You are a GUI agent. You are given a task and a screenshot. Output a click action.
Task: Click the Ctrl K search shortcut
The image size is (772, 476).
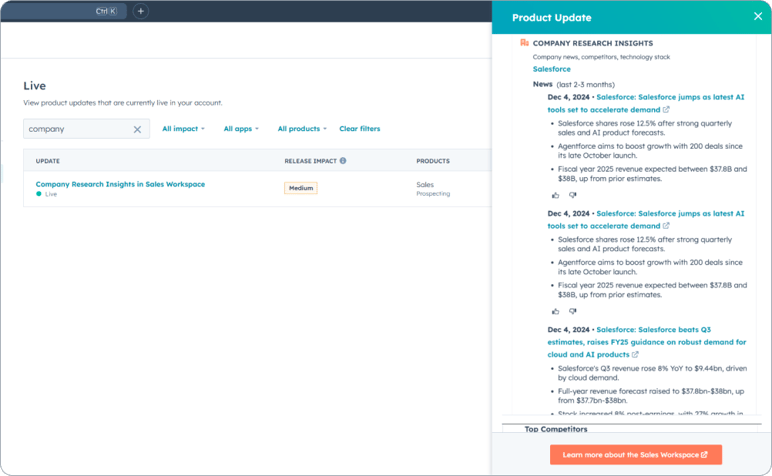click(106, 11)
